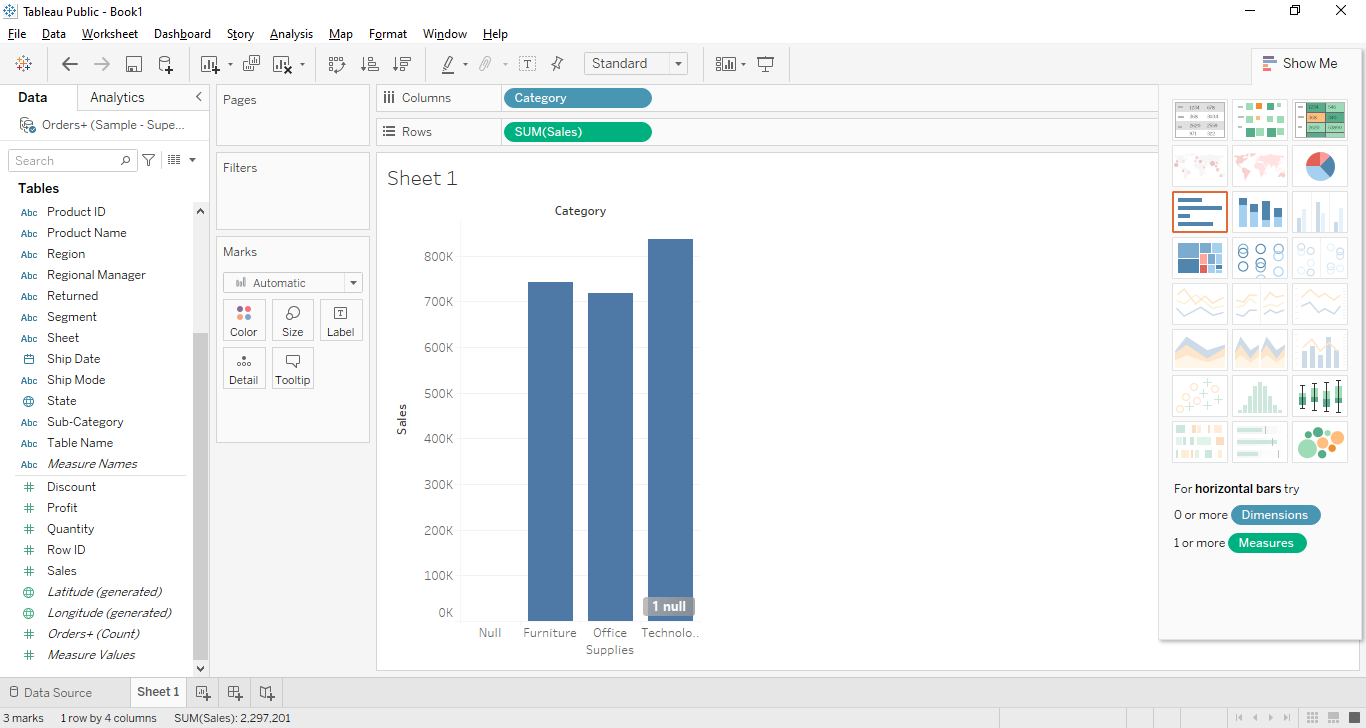Choose the text table in Show Me
1366x728 pixels.
[1200, 120]
